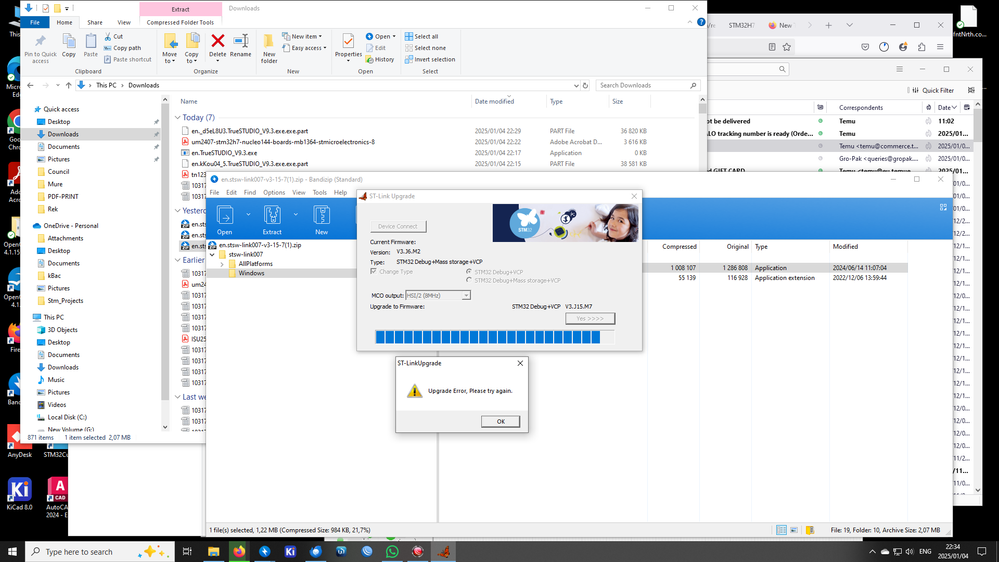Click the Firefox bookmark star icon
Viewport: 999px width, 562px height.
(787, 47)
